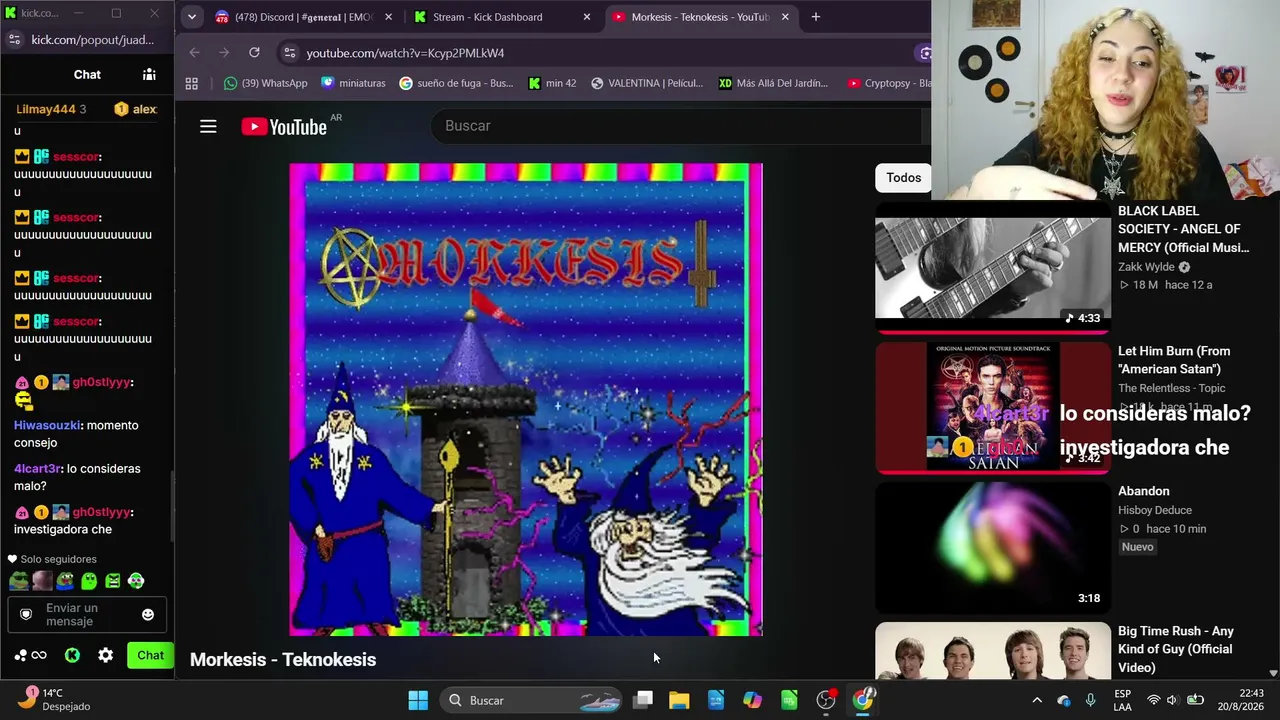This screenshot has width=1280, height=720.
Task: Open the Black Label Society video thumbnail
Action: pyautogui.click(x=993, y=266)
